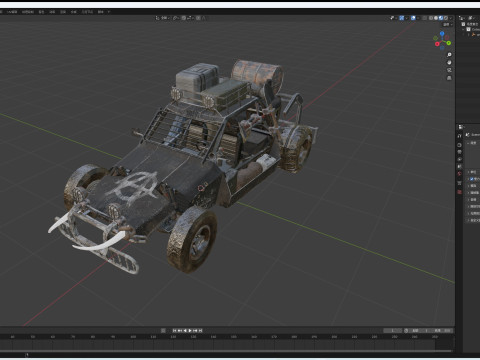Collapse the Collection entry in outliner
Viewport: 480px width, 360px height.
[463, 29]
